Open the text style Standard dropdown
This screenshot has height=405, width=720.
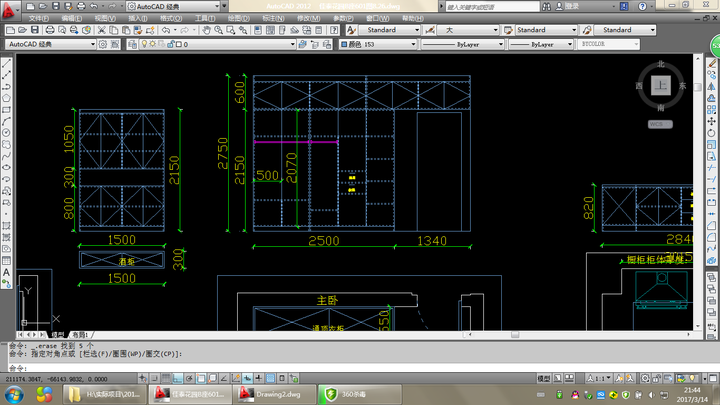pos(389,30)
